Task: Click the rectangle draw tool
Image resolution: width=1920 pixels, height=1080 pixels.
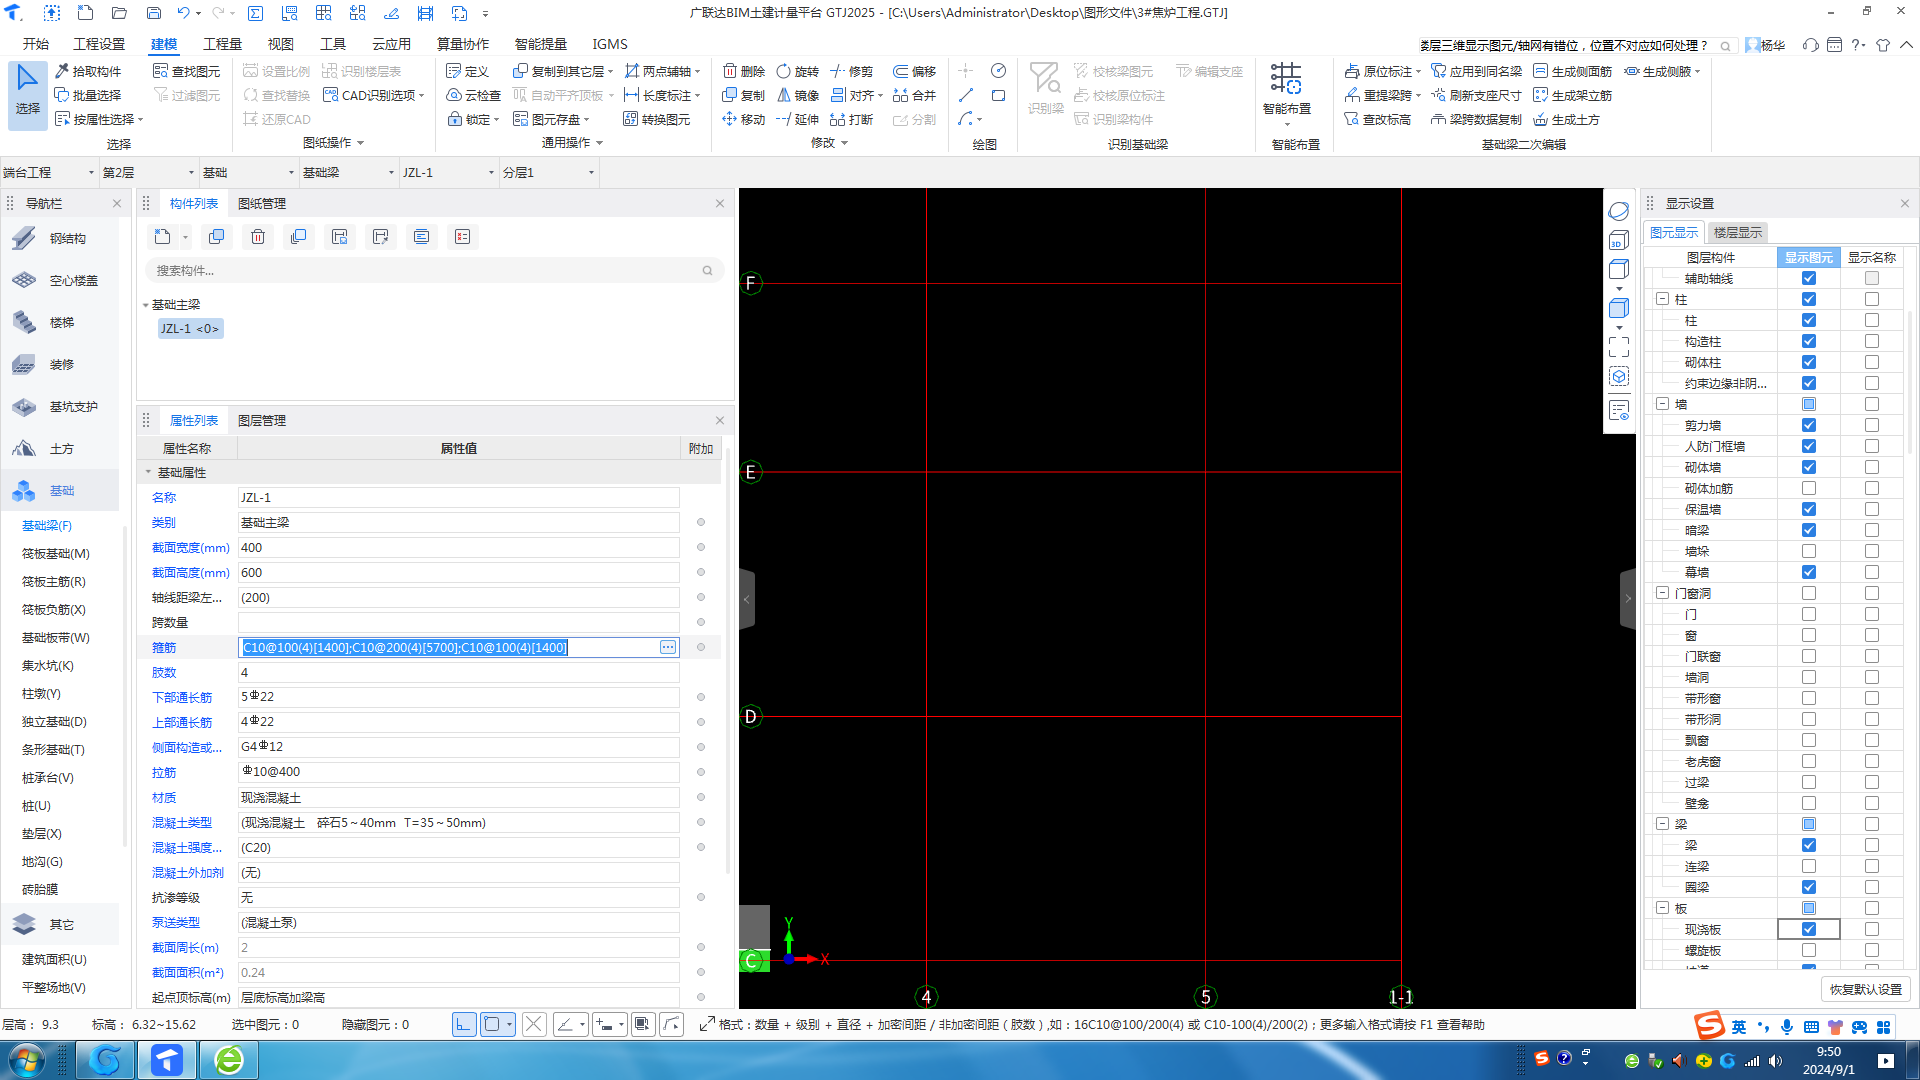Action: coord(998,95)
